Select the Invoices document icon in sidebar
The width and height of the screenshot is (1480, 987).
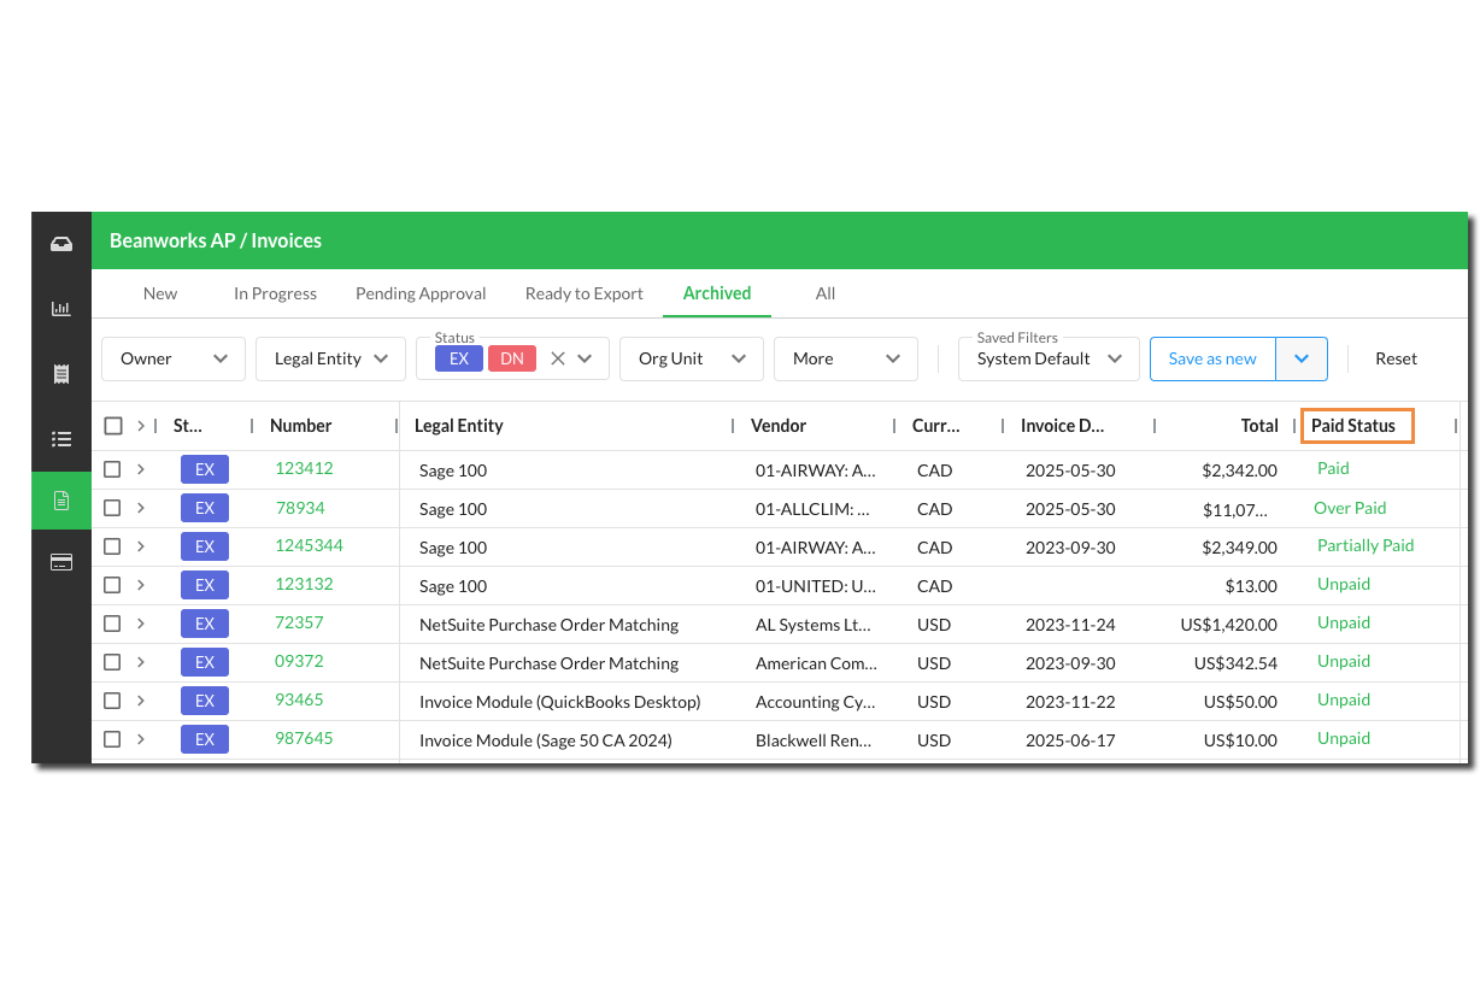click(x=61, y=500)
